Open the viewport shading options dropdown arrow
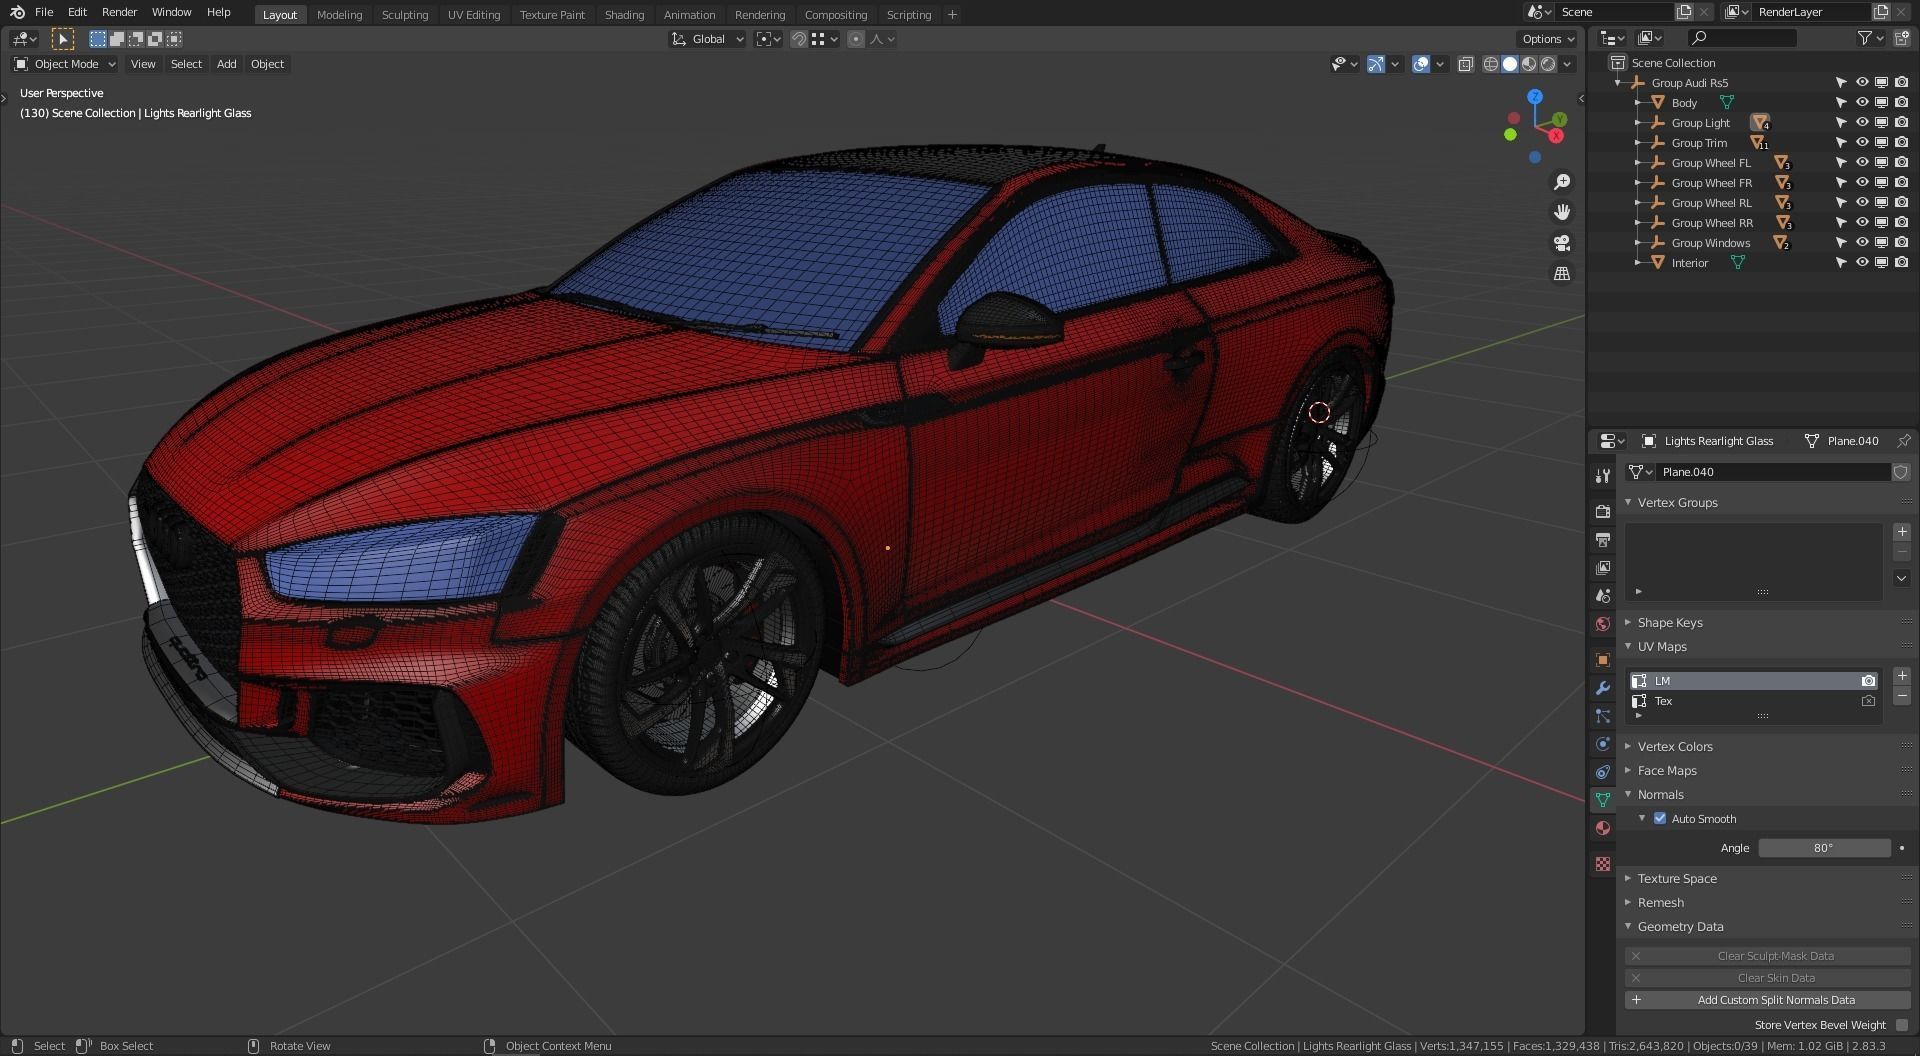1920x1056 pixels. pyautogui.click(x=1568, y=64)
